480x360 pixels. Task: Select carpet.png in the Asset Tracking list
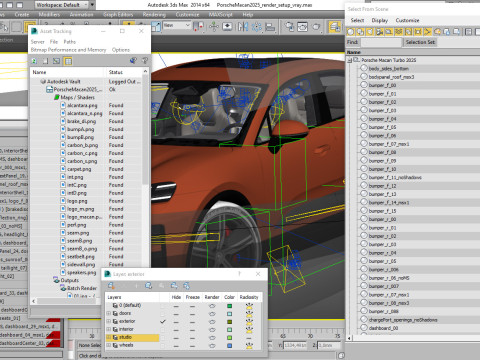click(x=79, y=169)
